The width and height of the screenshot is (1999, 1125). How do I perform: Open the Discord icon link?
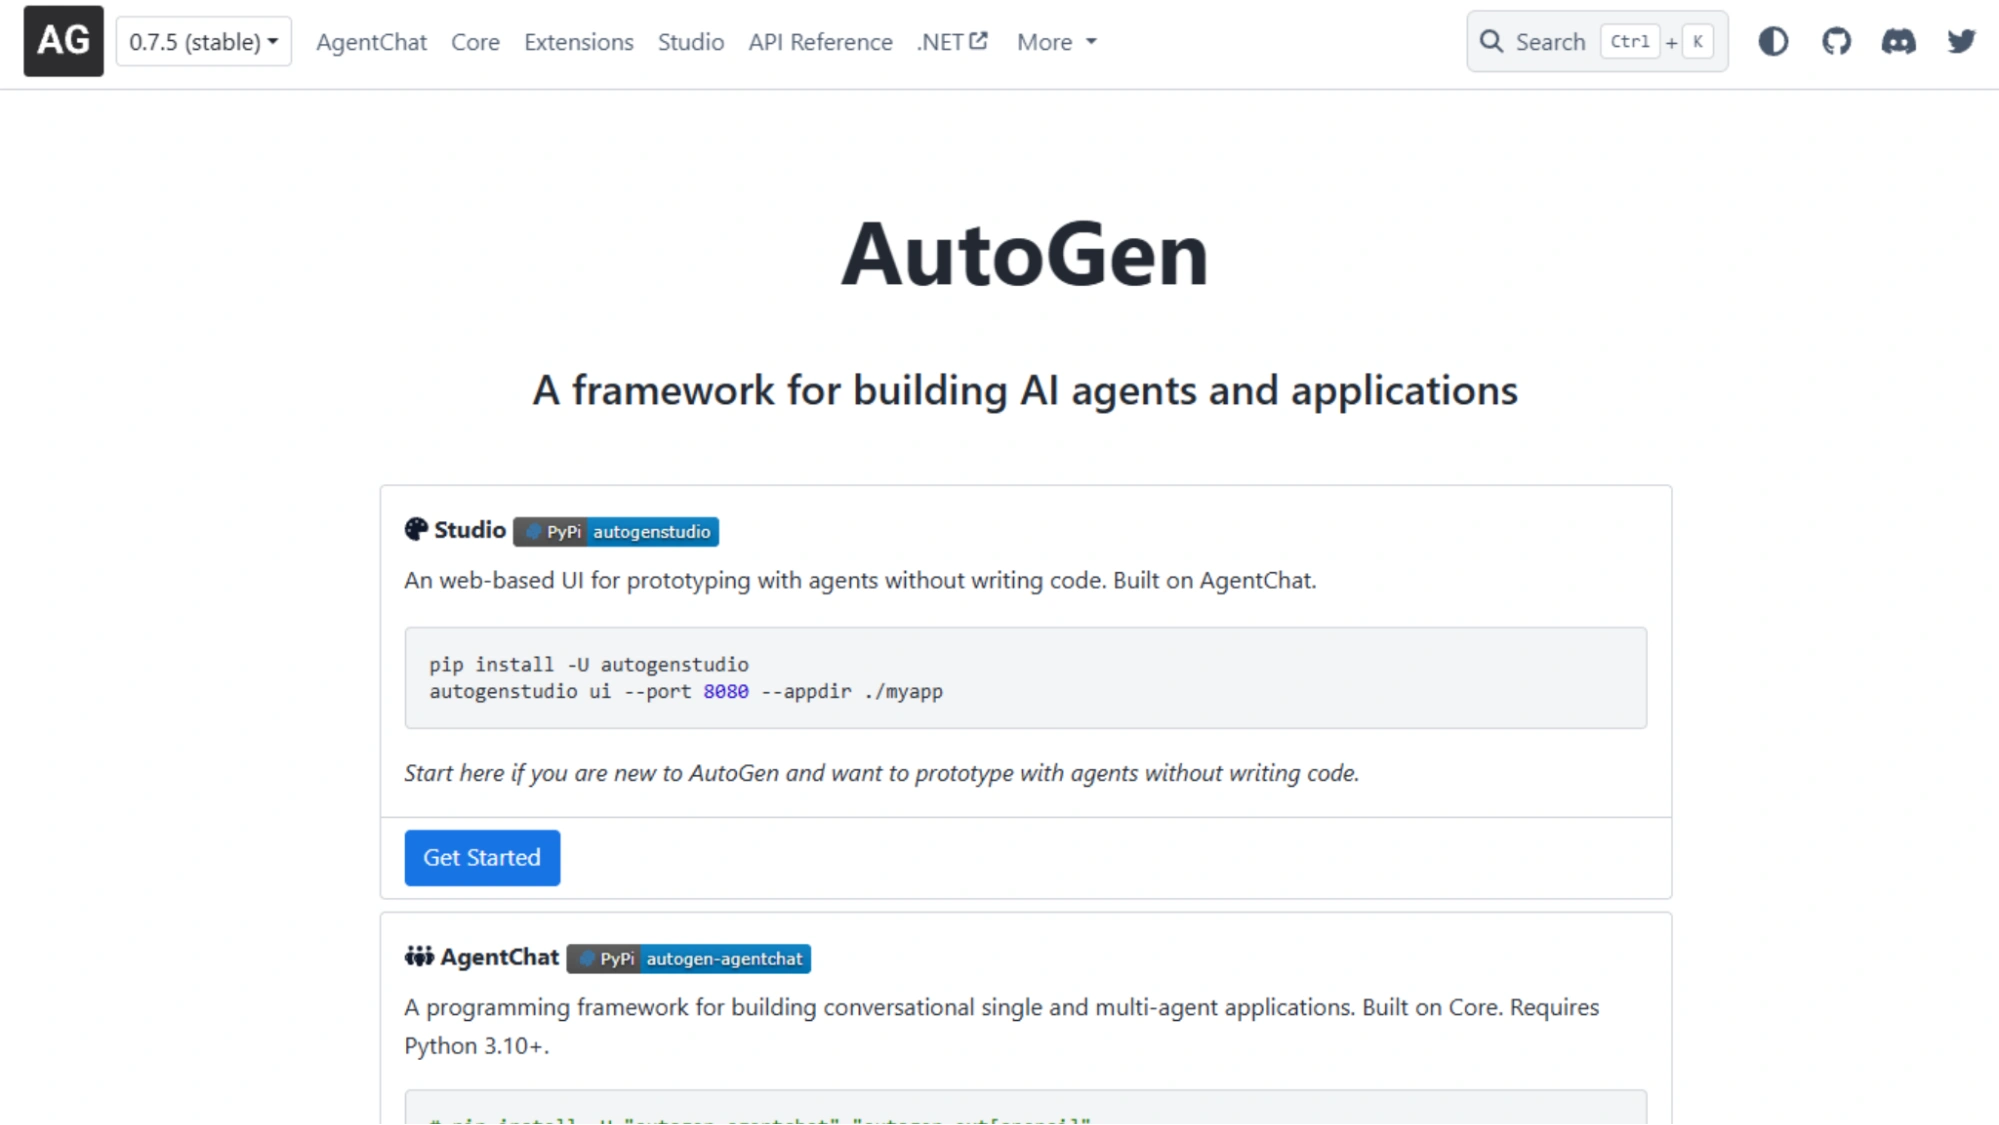tap(1898, 41)
